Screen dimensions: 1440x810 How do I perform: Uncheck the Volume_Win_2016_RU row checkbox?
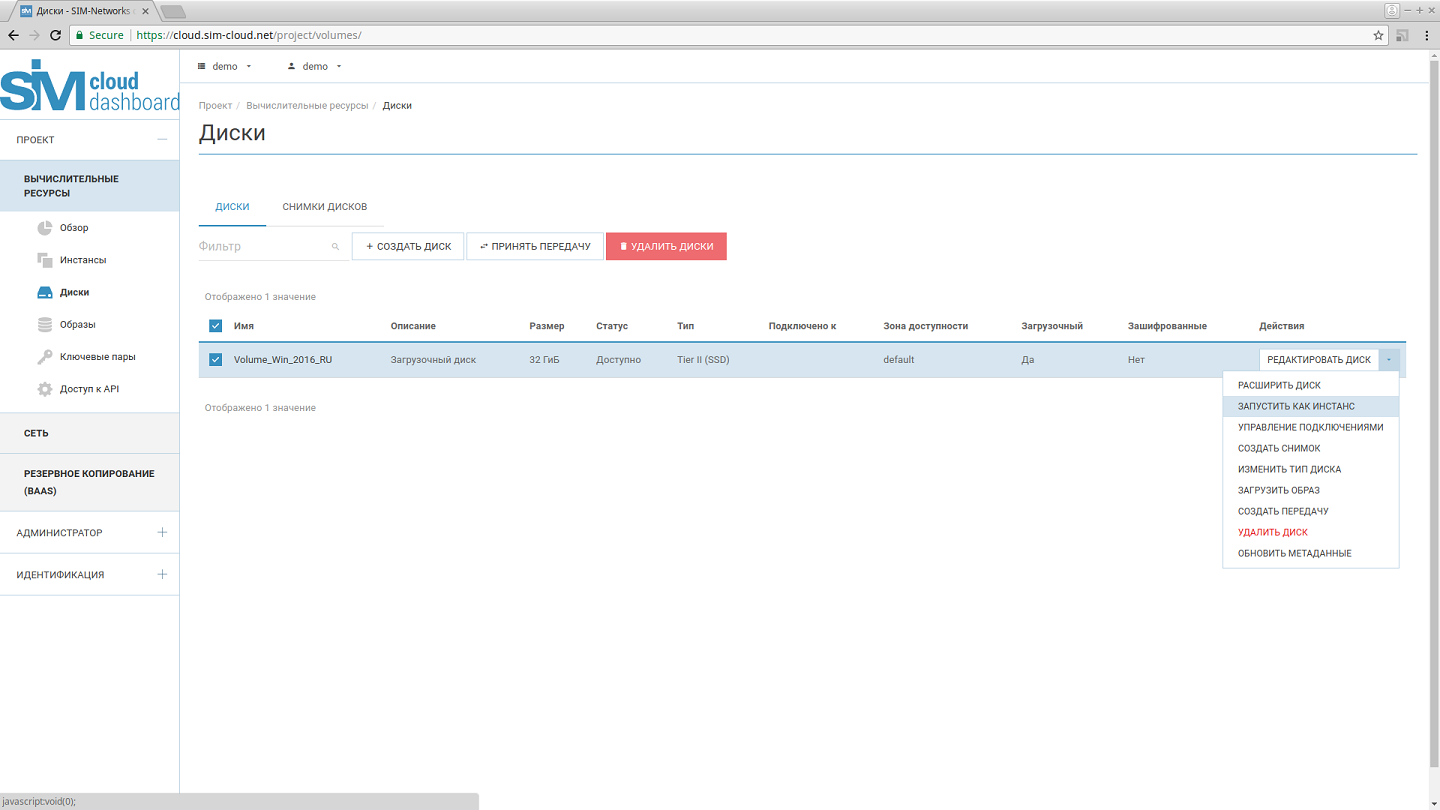[215, 360]
